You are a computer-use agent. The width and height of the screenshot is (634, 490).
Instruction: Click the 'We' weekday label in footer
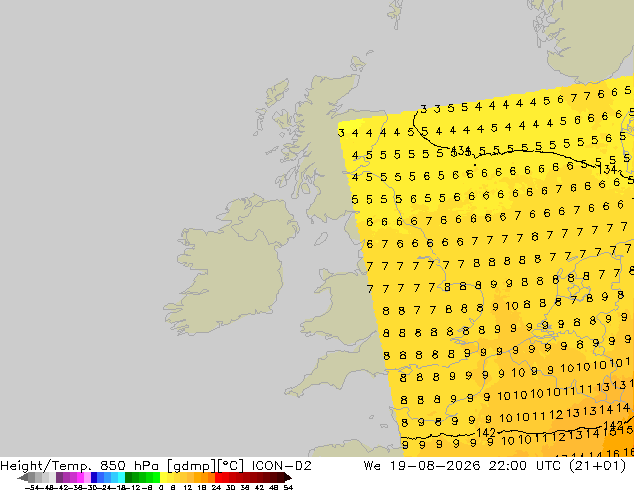372,466
